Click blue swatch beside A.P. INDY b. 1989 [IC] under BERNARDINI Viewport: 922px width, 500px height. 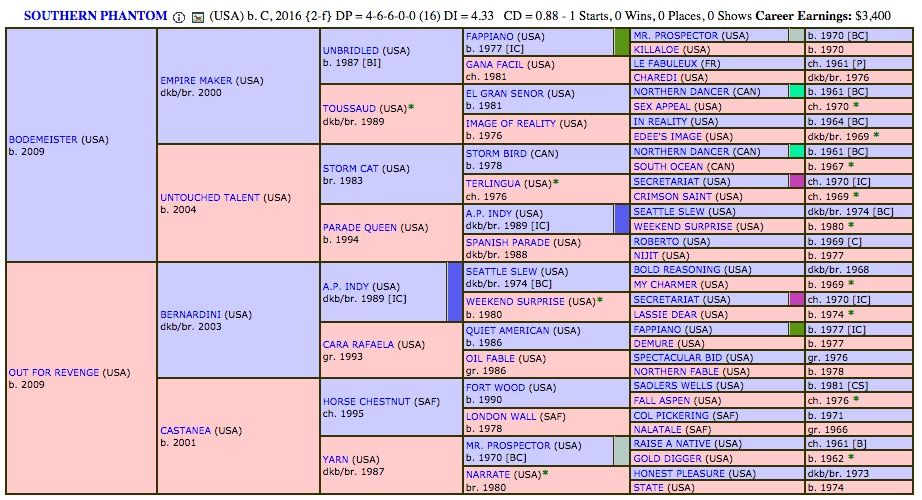pyautogui.click(x=455, y=292)
